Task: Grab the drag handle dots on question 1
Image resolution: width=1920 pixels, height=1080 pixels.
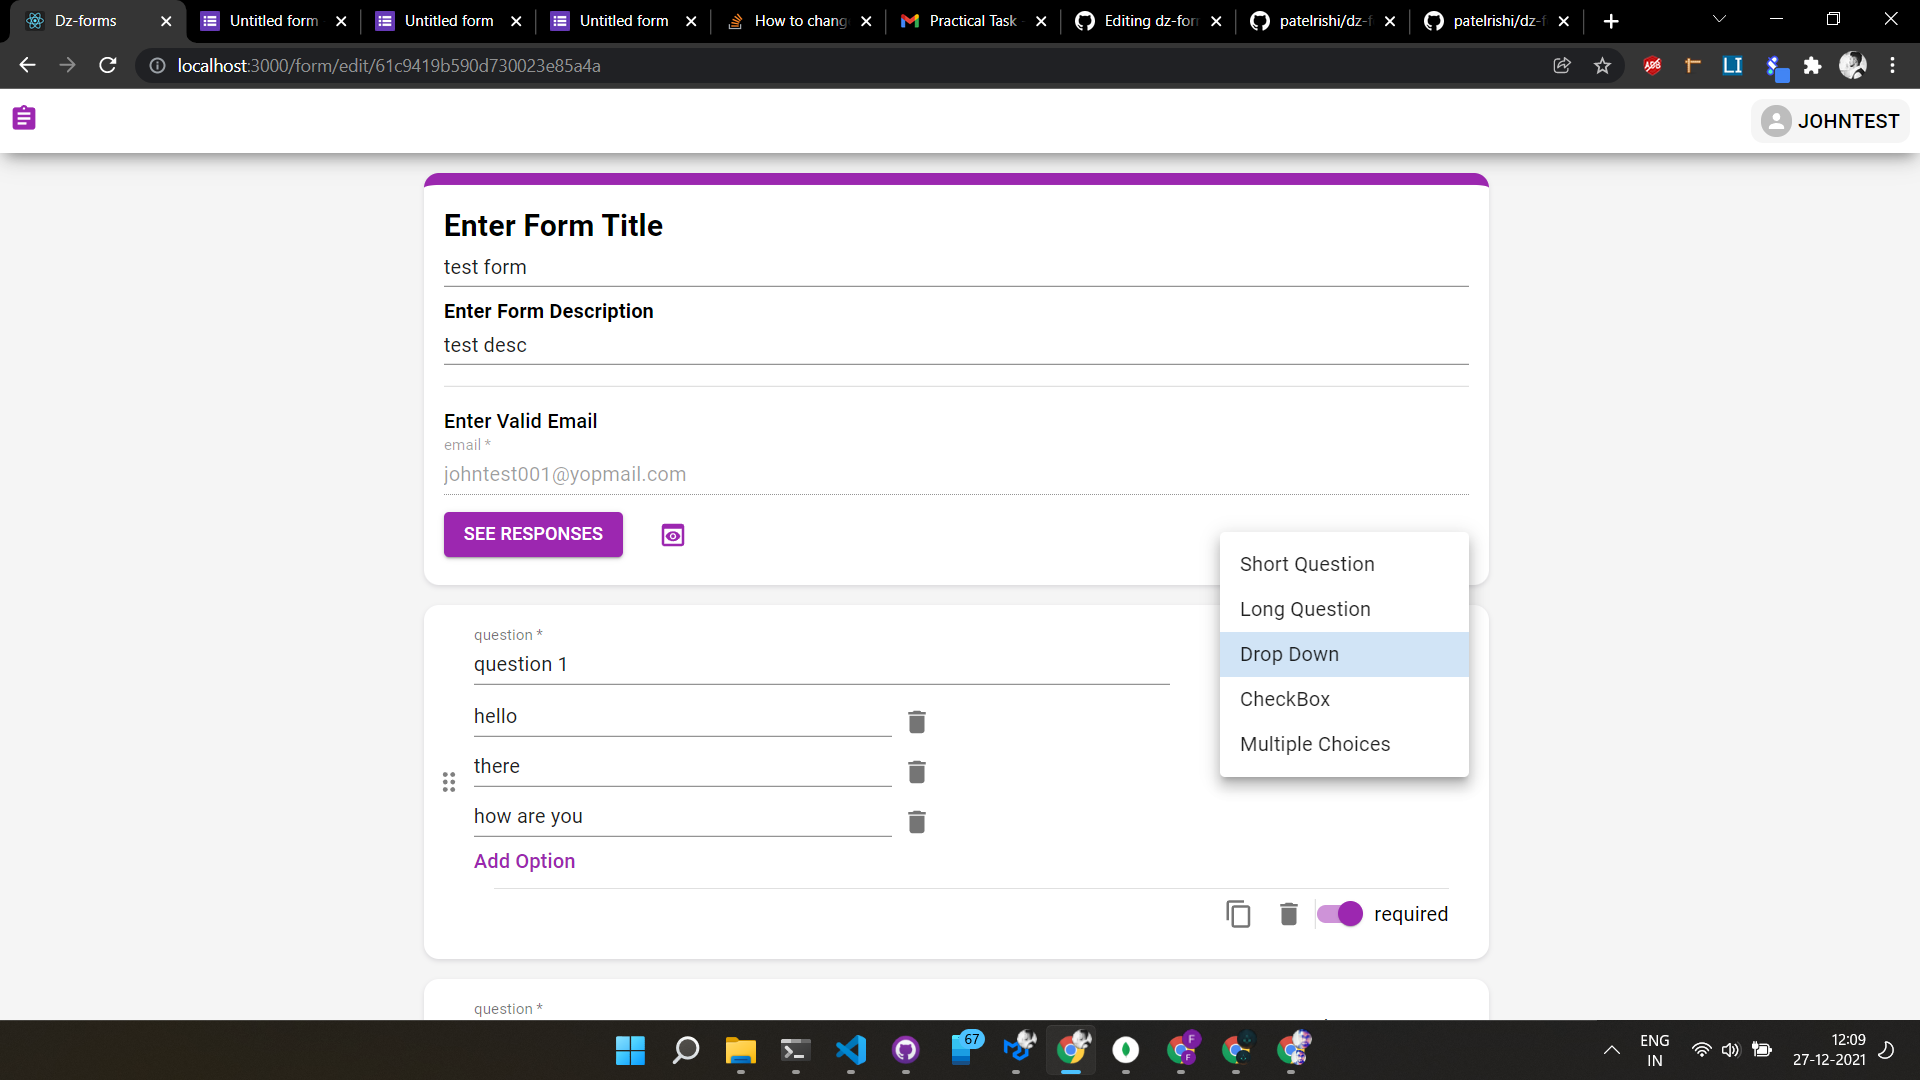Action: 449,782
